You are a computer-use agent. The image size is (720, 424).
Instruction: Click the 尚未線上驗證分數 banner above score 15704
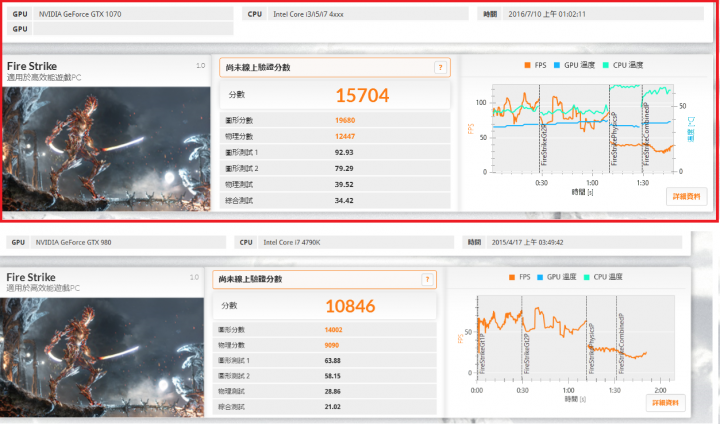pos(335,68)
